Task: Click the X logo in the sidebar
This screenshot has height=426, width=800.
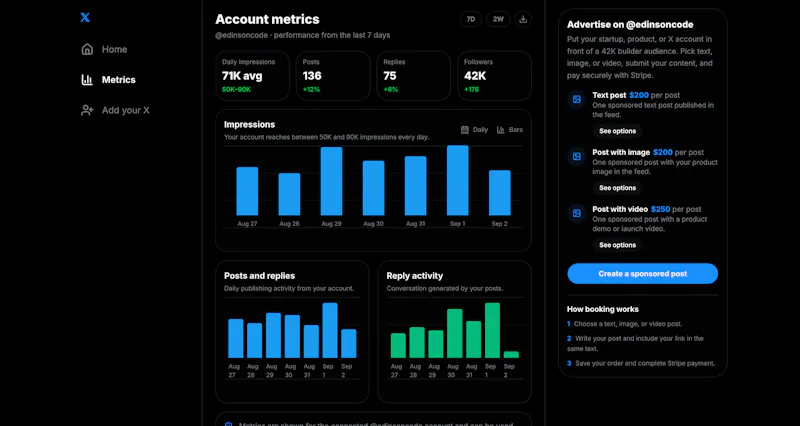Action: pos(85,17)
